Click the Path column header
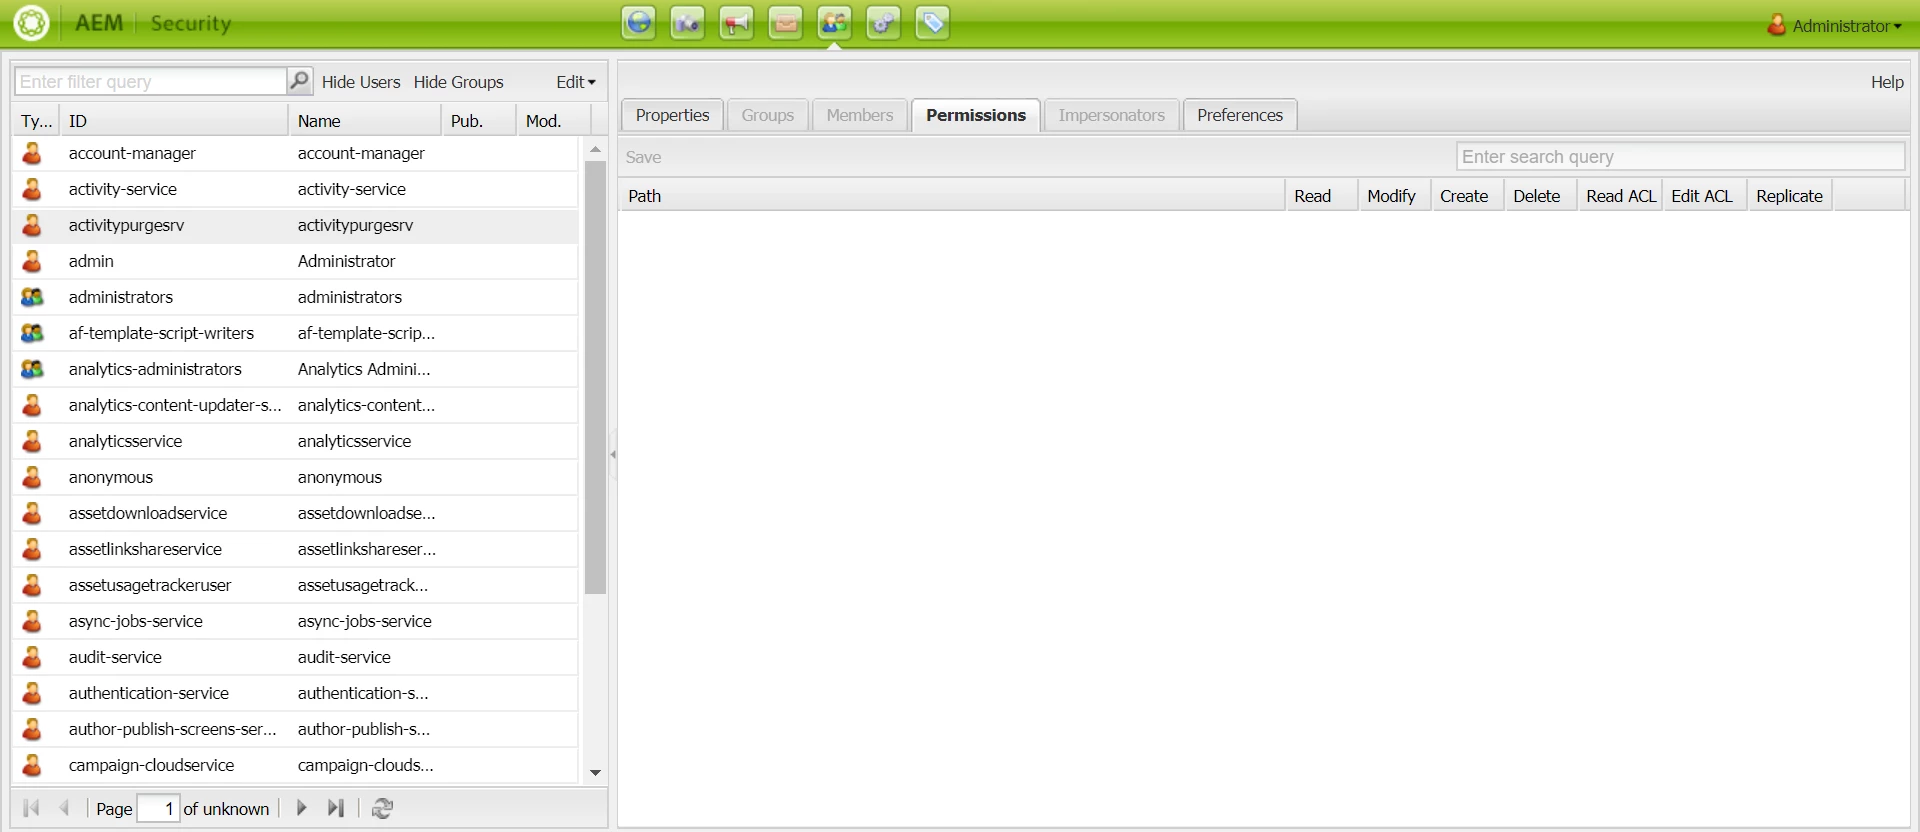Screen dimensions: 1920x832 951,196
